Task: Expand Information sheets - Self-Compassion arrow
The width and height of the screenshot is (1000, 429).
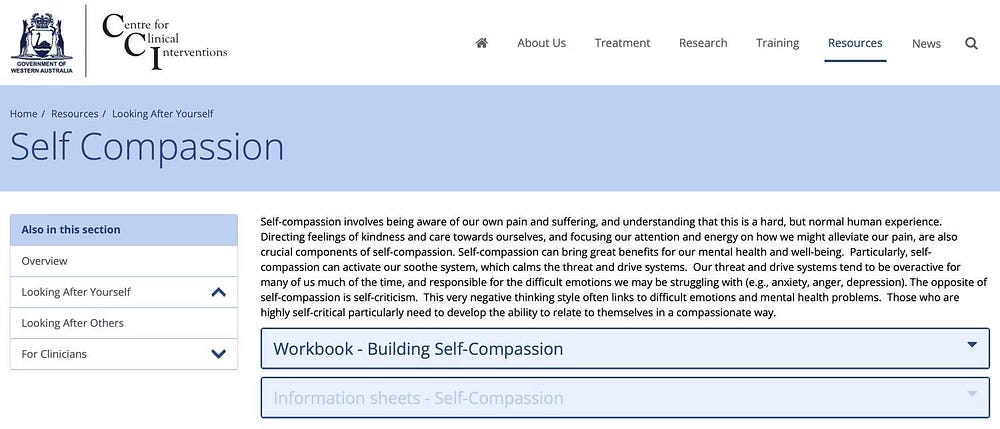Action: click(x=972, y=394)
